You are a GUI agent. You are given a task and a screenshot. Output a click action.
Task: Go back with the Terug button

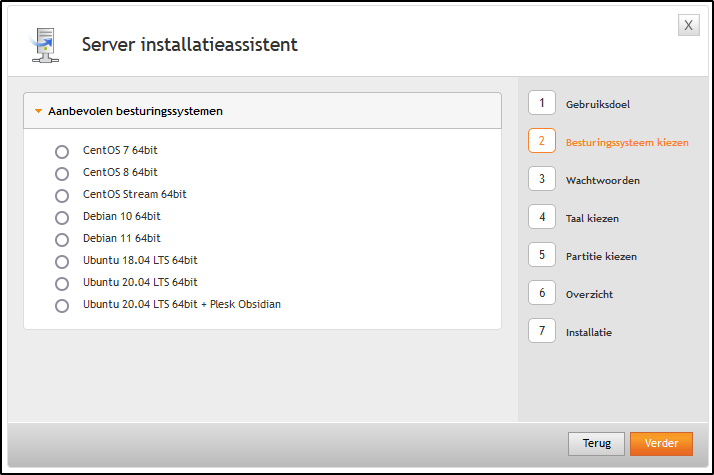click(x=597, y=444)
